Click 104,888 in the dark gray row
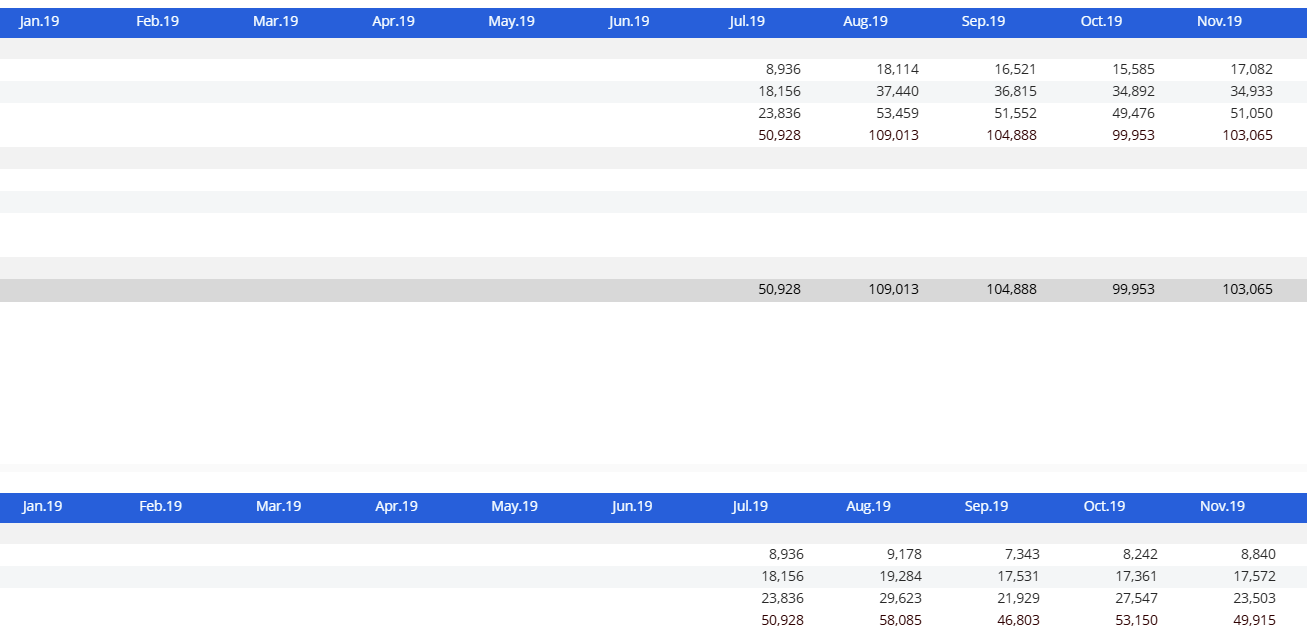 [x=1011, y=289]
